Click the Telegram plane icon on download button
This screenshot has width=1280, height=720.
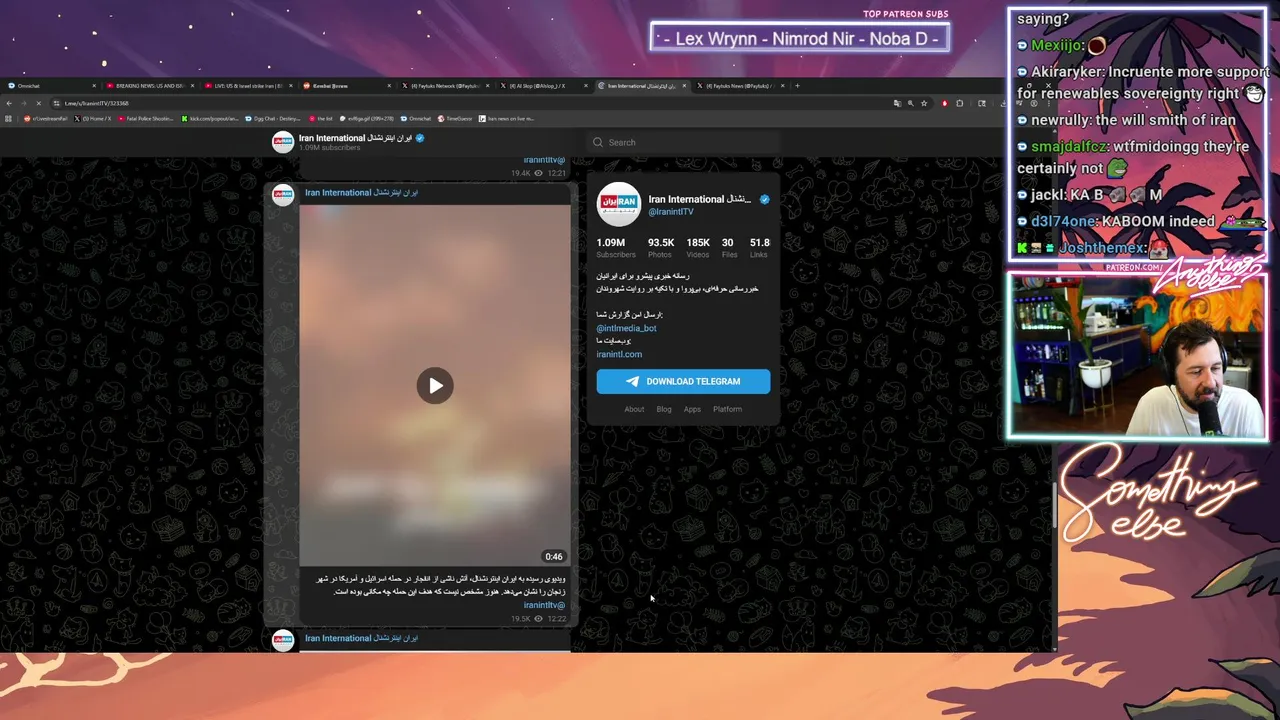click(x=633, y=381)
